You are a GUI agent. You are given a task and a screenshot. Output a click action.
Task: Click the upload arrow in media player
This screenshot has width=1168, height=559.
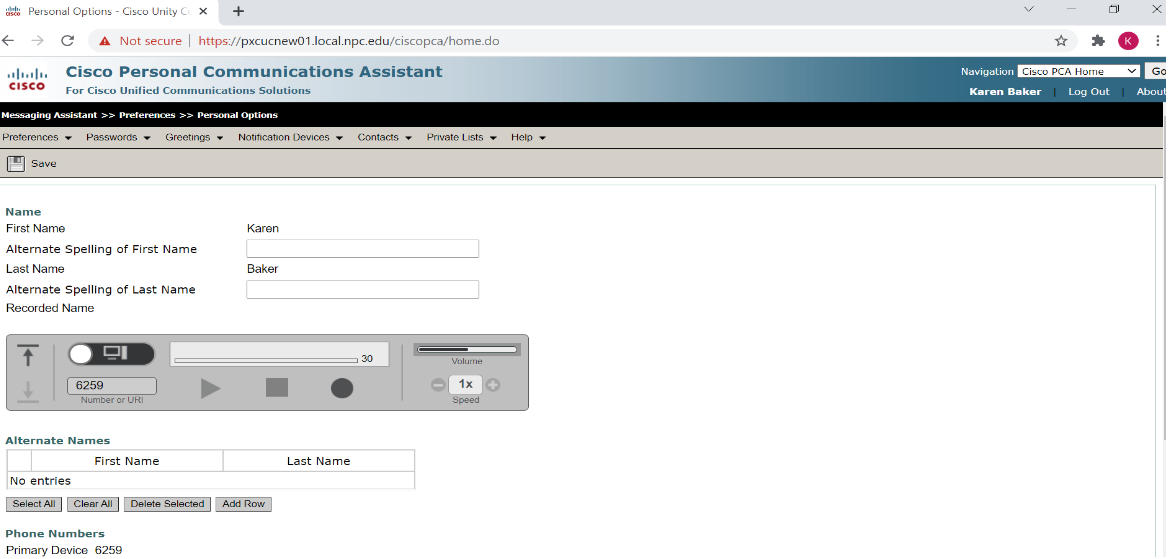28,356
